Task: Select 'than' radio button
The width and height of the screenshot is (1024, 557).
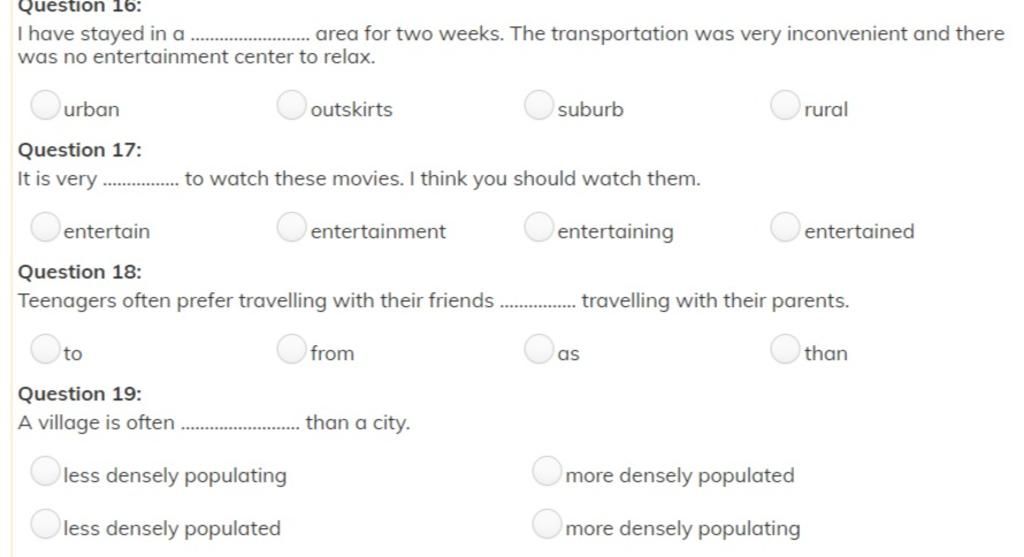Action: pyautogui.click(x=785, y=349)
